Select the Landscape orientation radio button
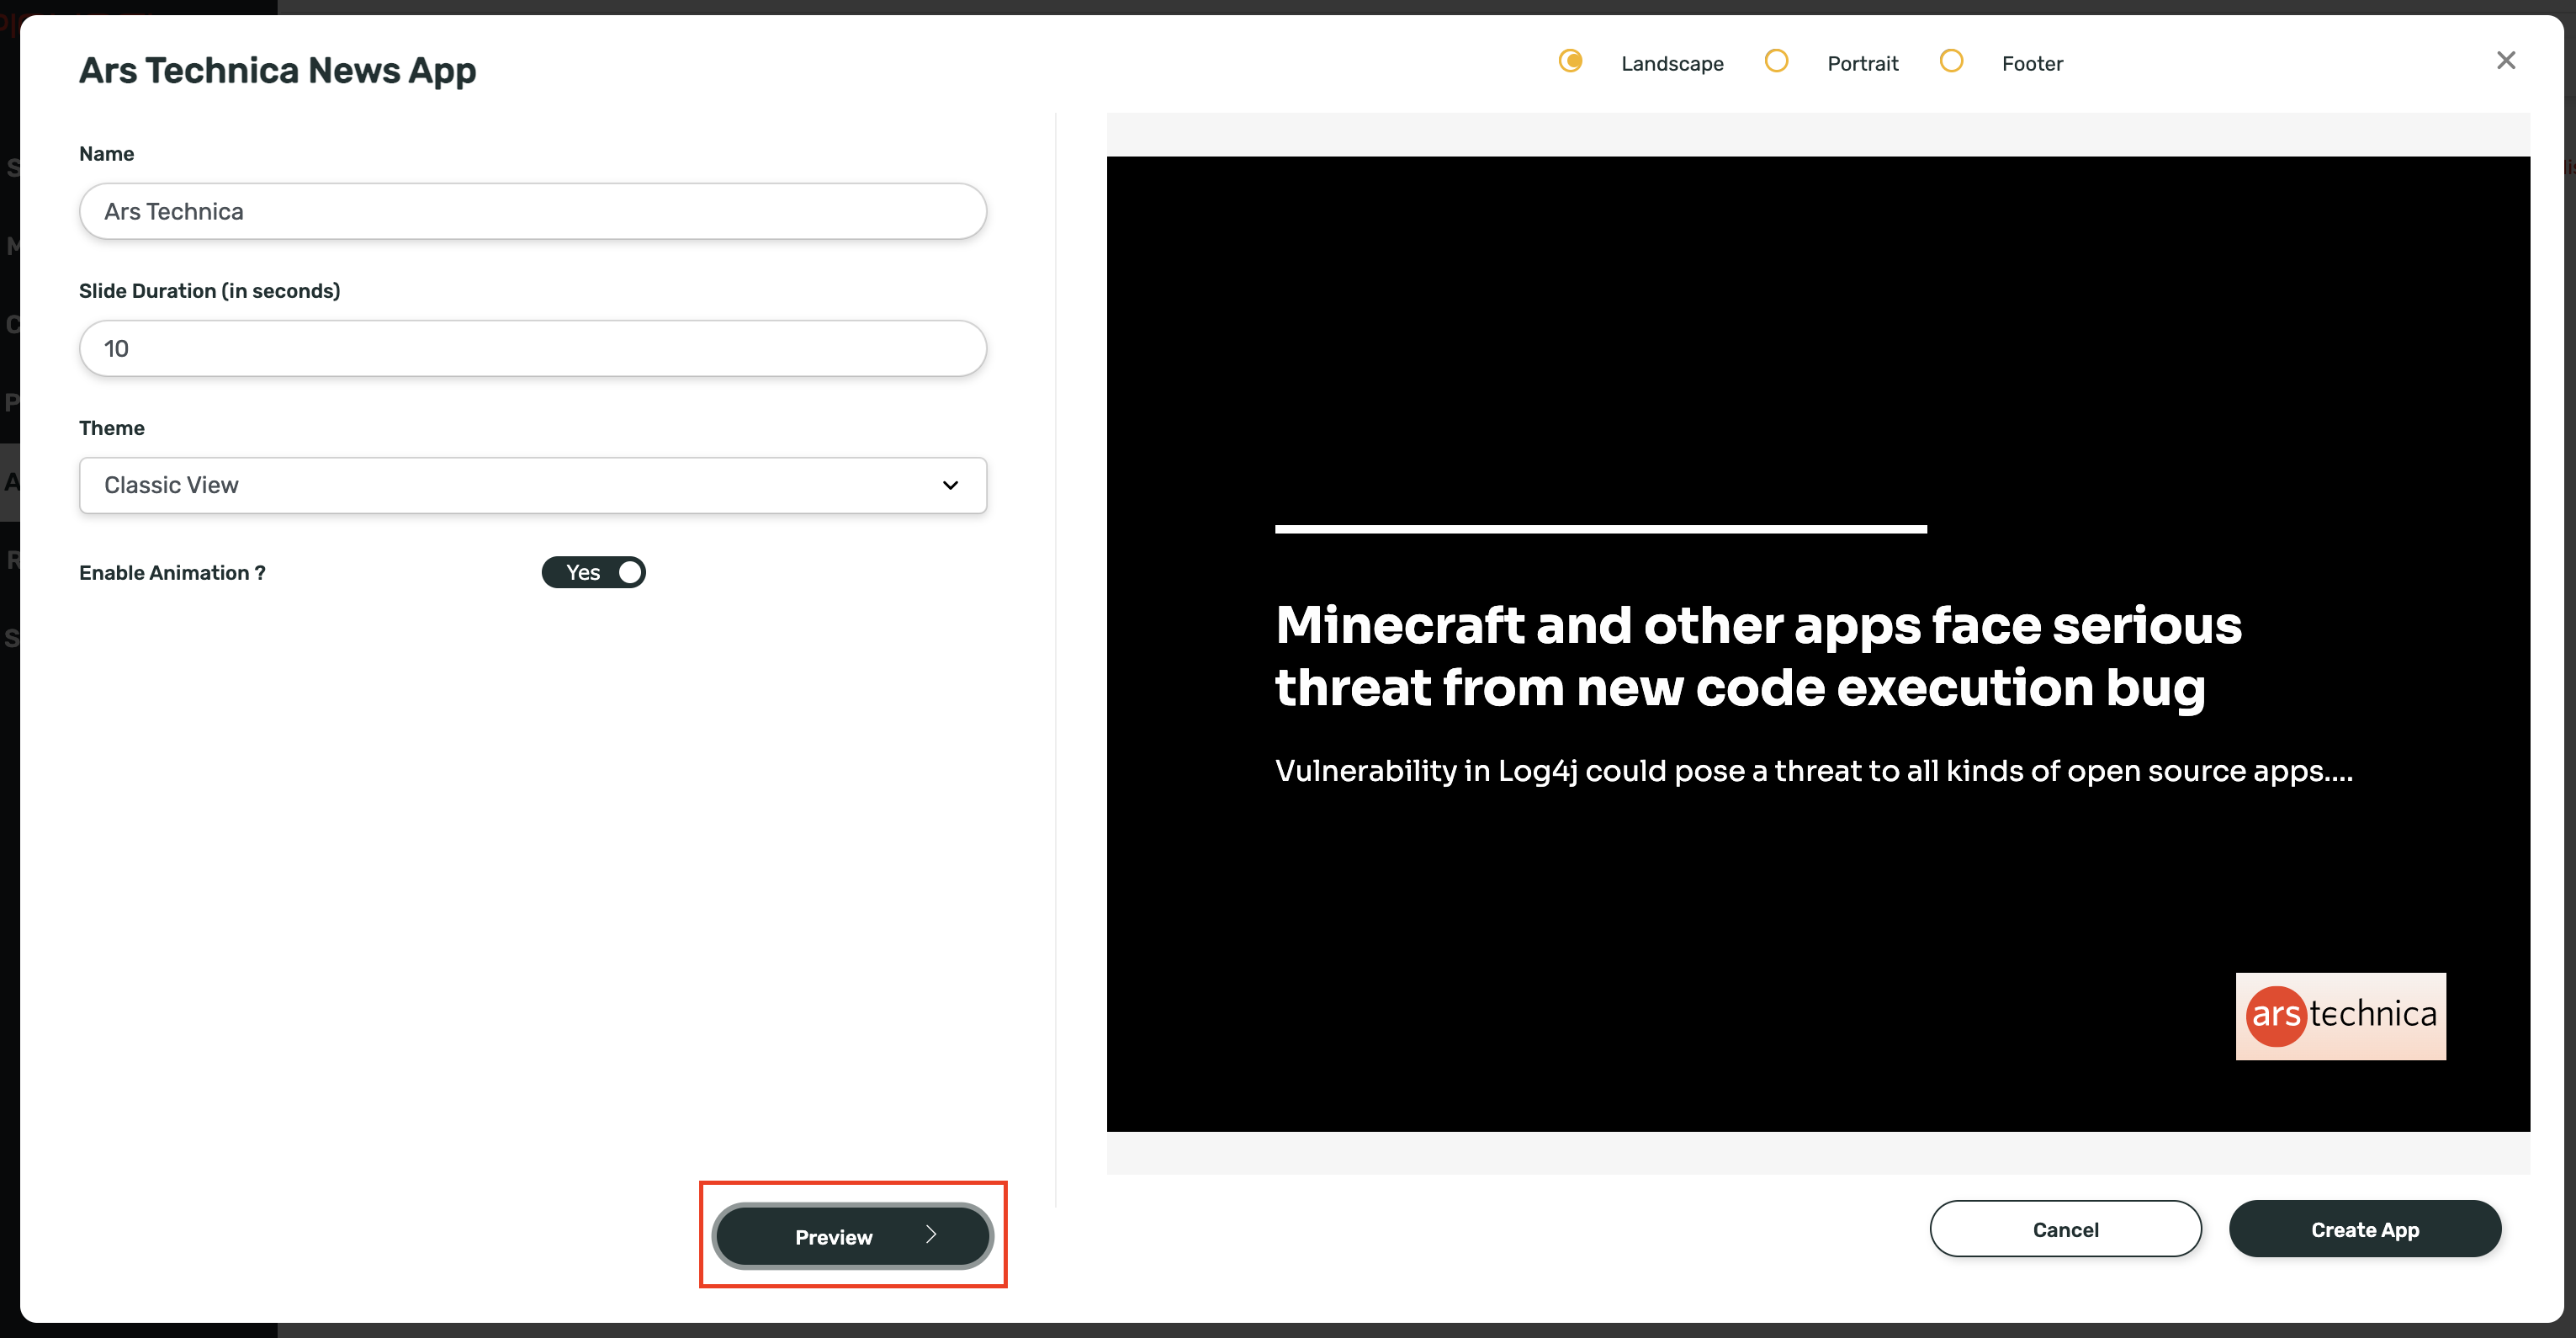 tap(1570, 61)
